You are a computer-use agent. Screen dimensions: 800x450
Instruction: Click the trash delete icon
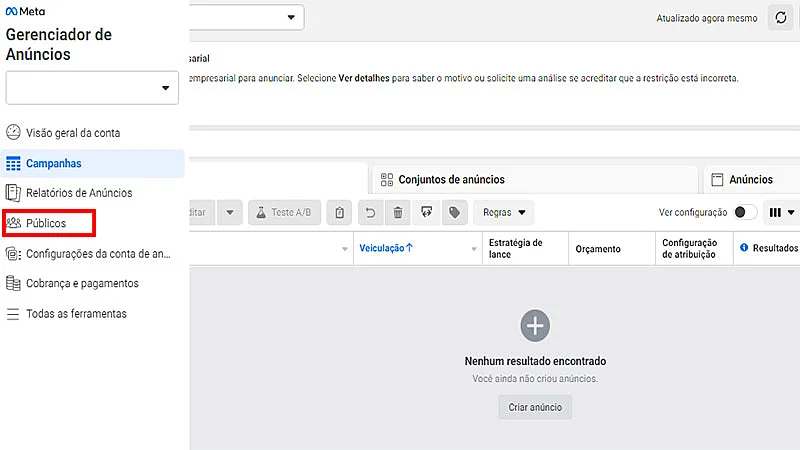[398, 212]
